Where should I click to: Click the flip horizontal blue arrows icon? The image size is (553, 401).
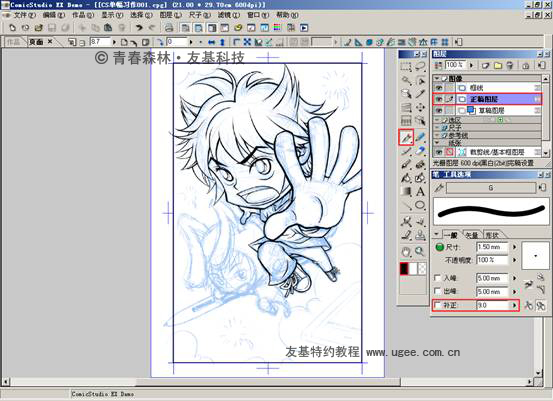click(212, 42)
